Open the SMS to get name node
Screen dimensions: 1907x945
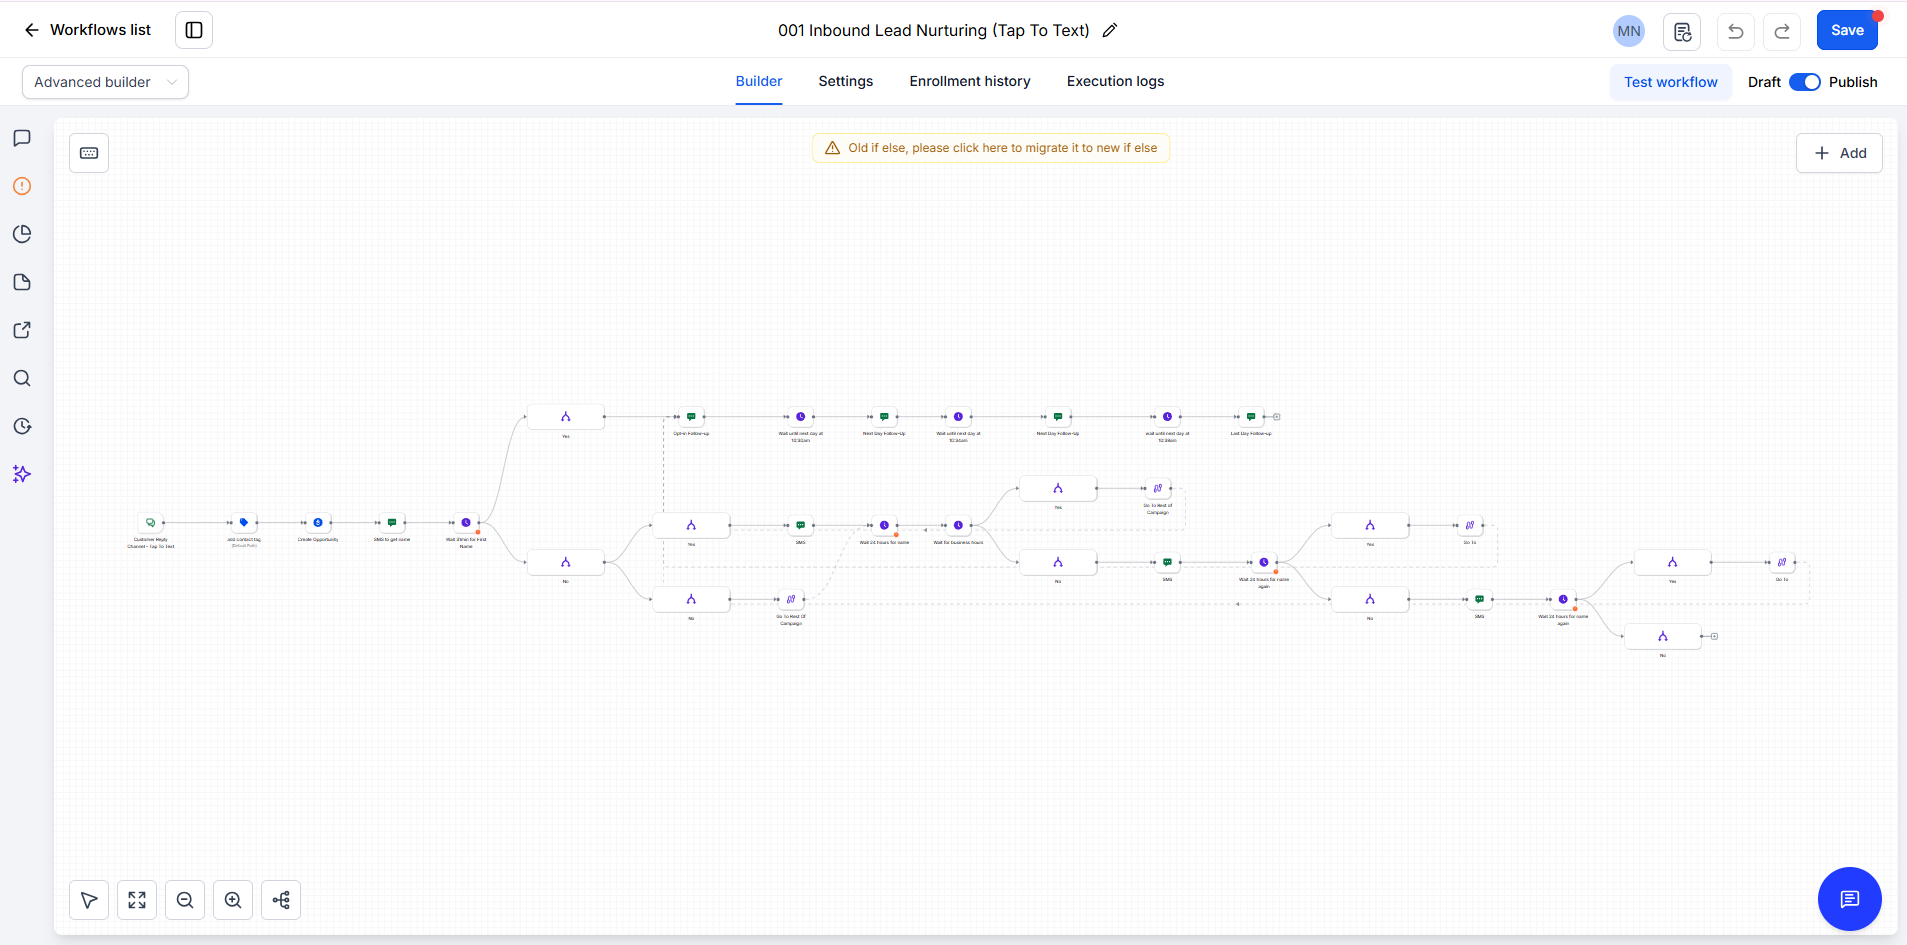coord(392,523)
